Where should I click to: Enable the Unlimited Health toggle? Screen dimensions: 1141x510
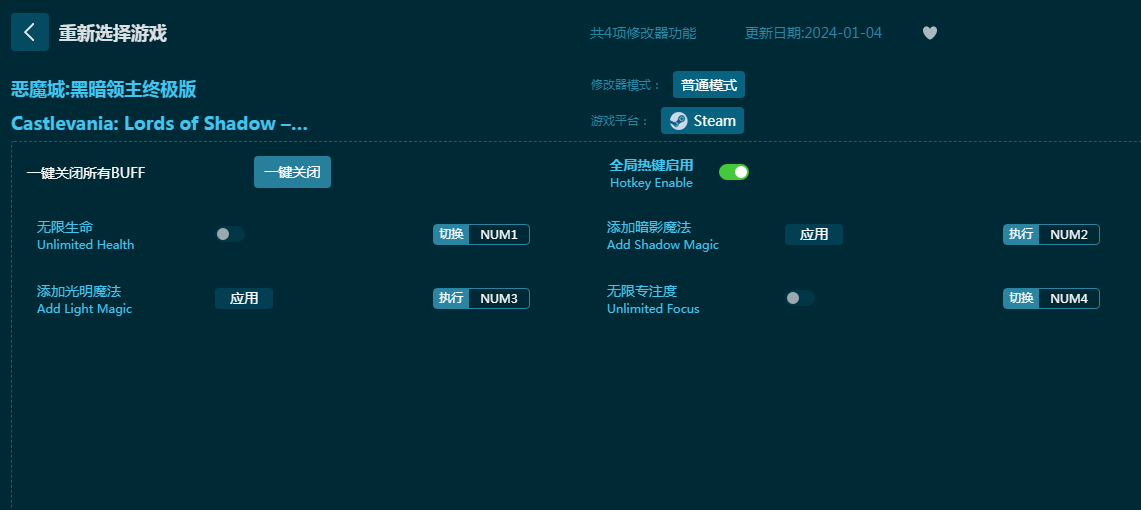[230, 234]
